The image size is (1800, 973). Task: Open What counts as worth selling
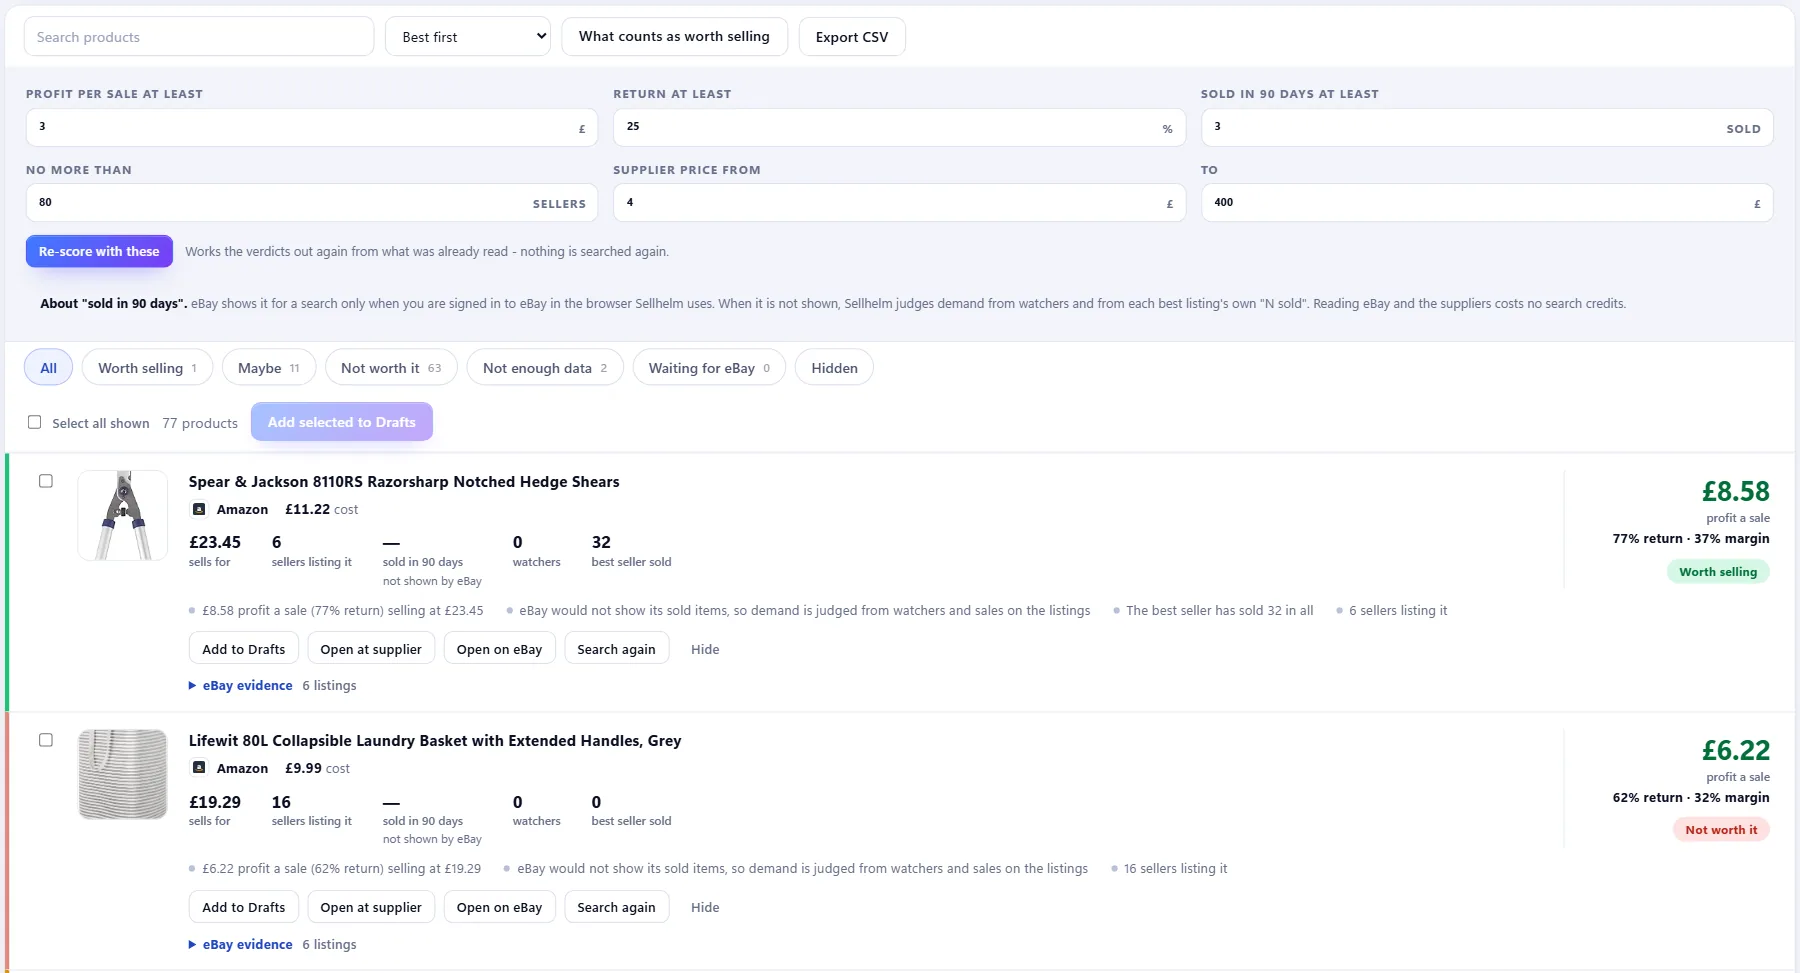point(674,36)
